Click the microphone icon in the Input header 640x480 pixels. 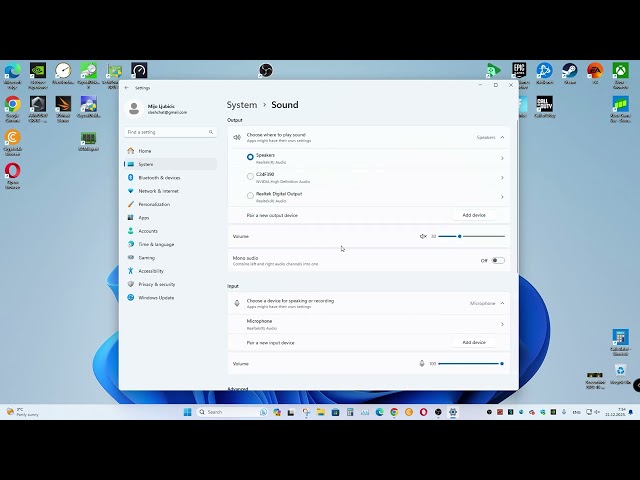tap(237, 303)
